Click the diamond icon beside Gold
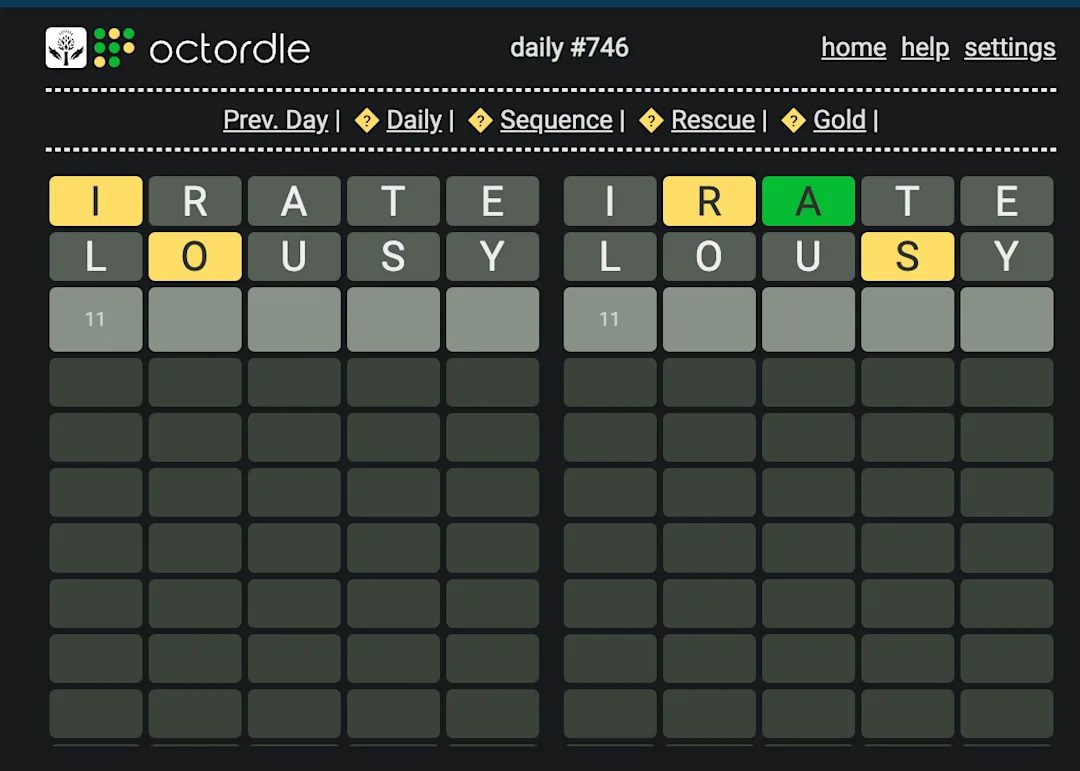 793,121
